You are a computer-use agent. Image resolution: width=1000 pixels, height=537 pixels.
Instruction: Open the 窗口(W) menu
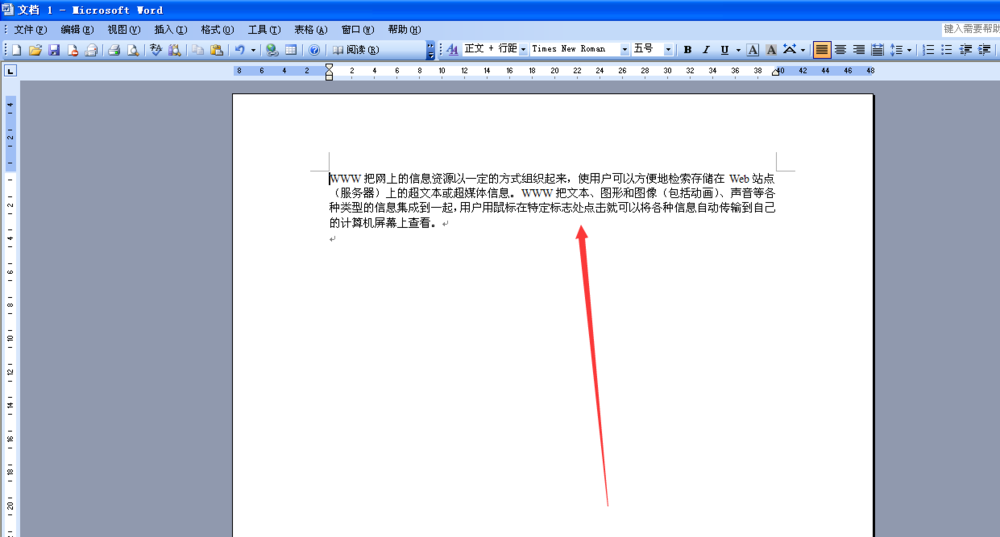357,29
